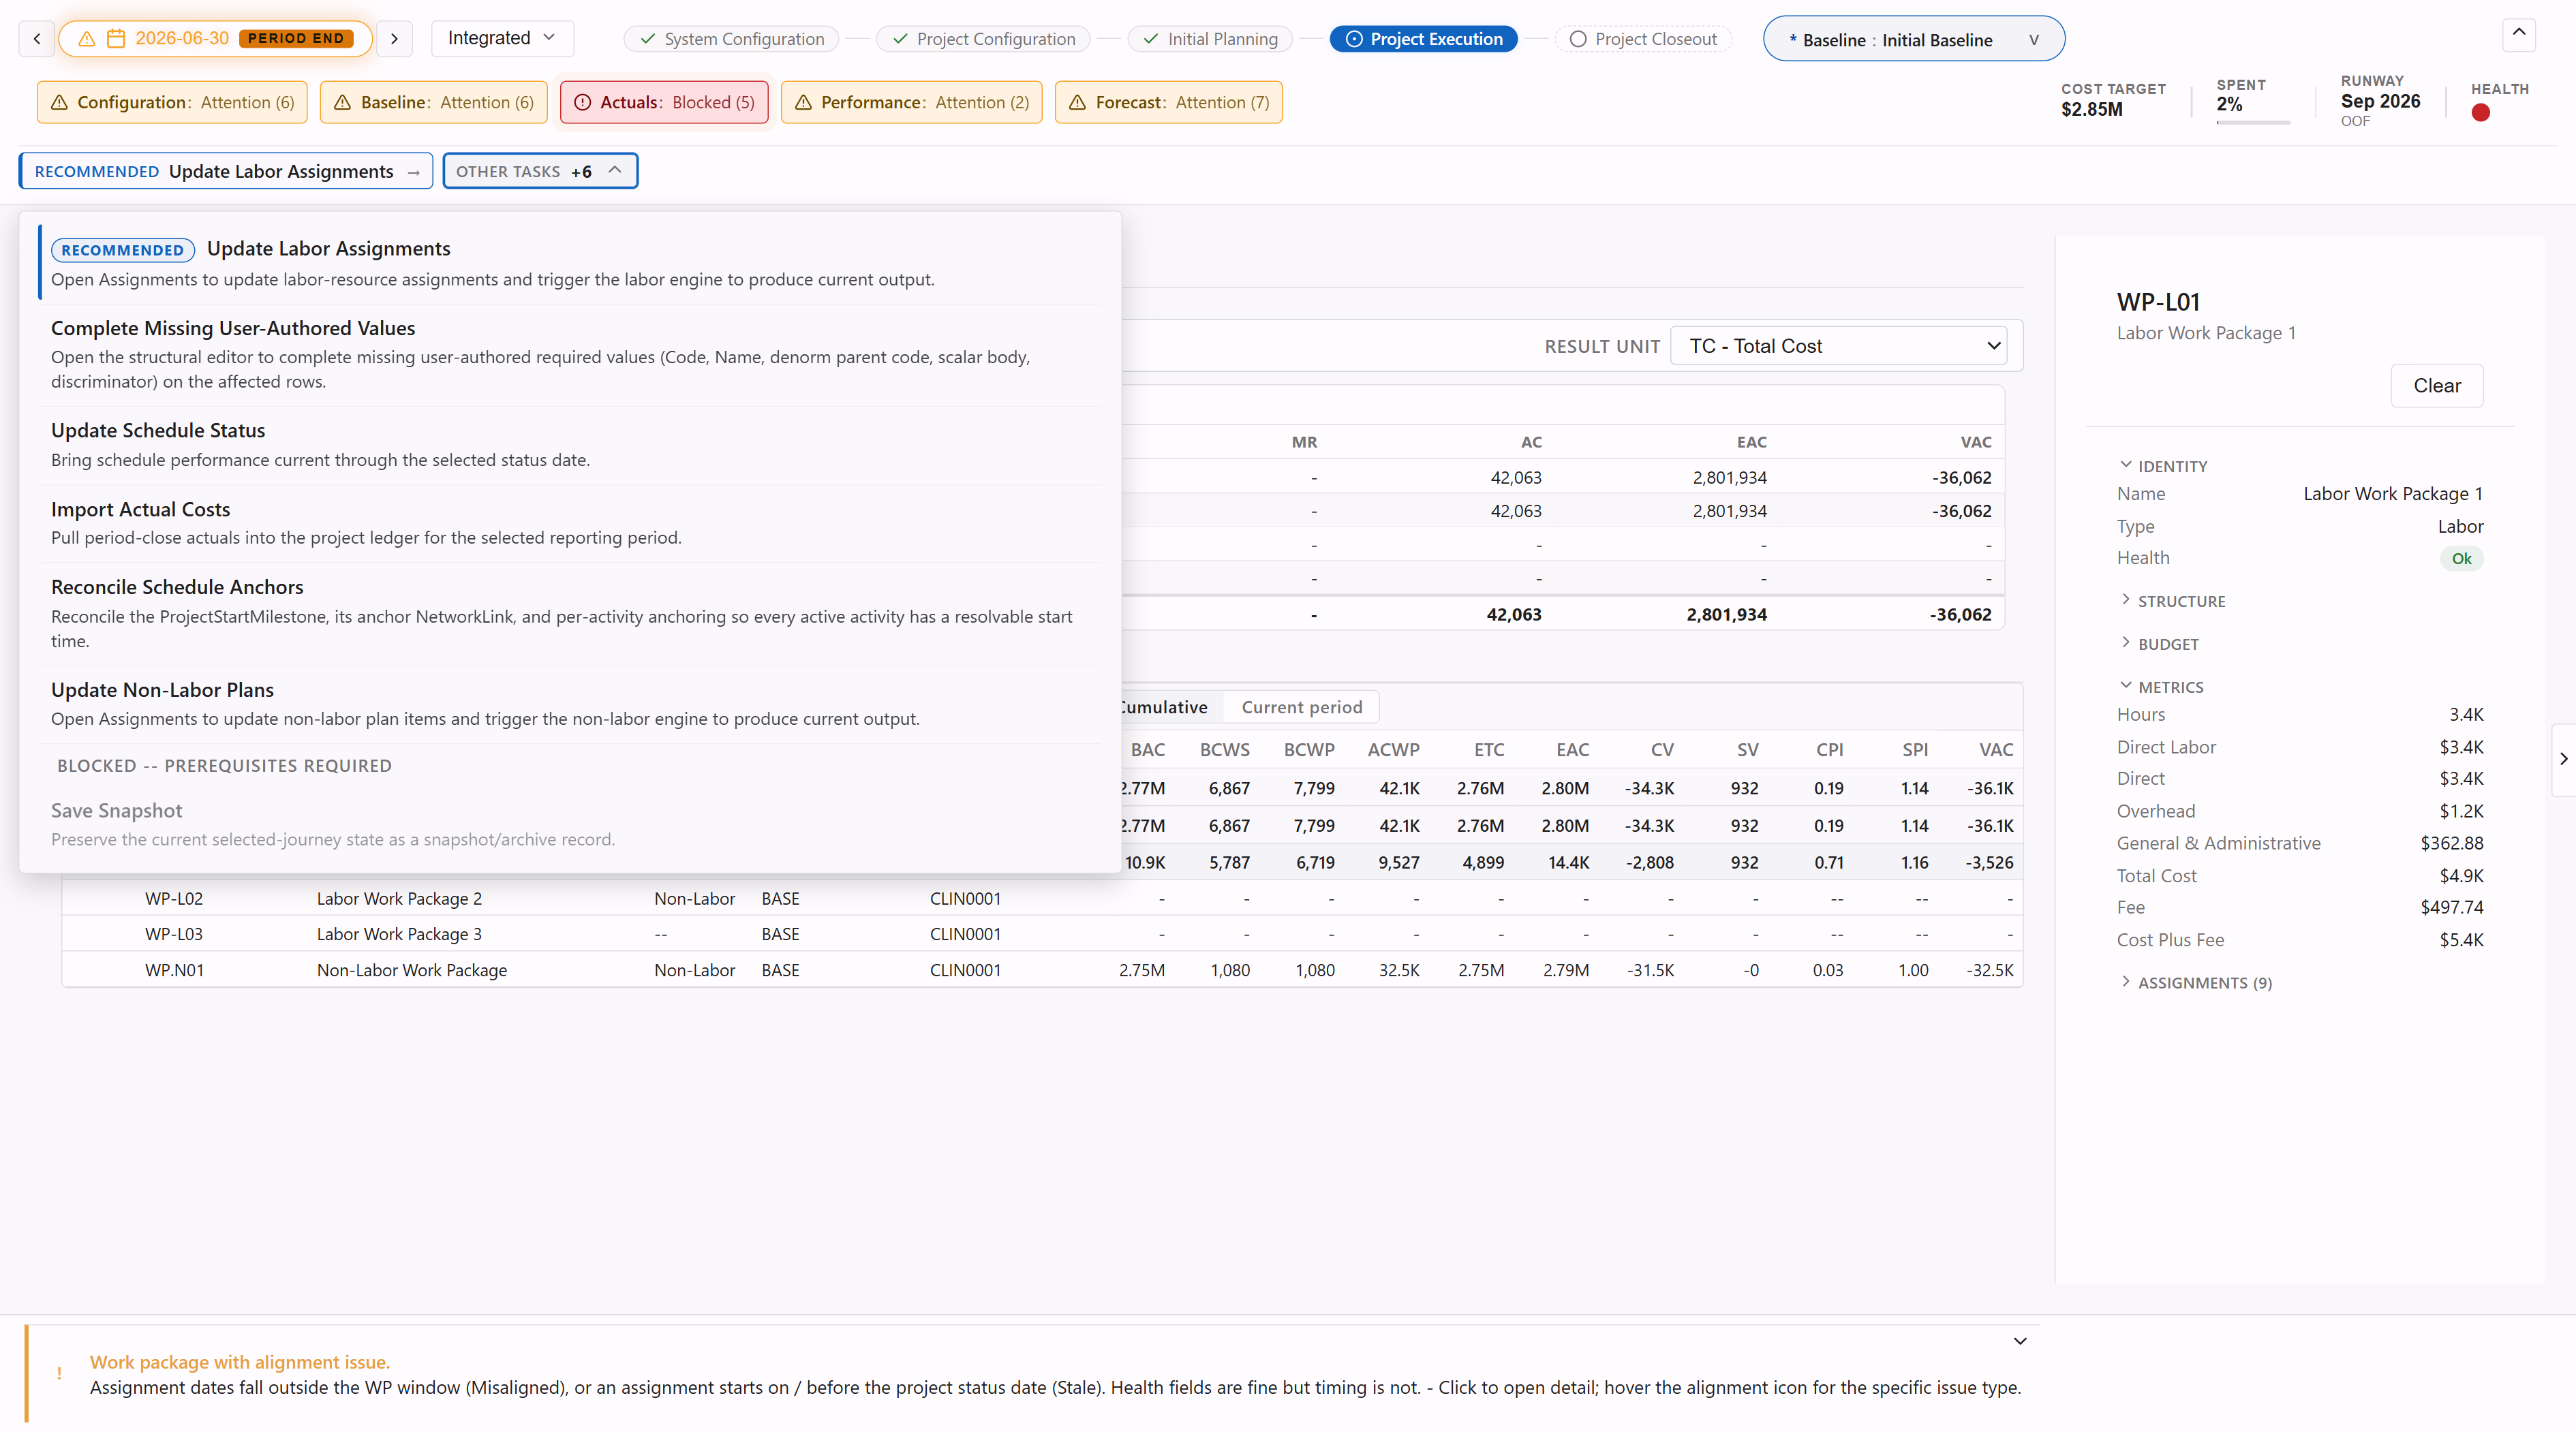Click the right-edge panel collapse arrow
Screen dimensions: 2576x1432
tap(2563, 759)
